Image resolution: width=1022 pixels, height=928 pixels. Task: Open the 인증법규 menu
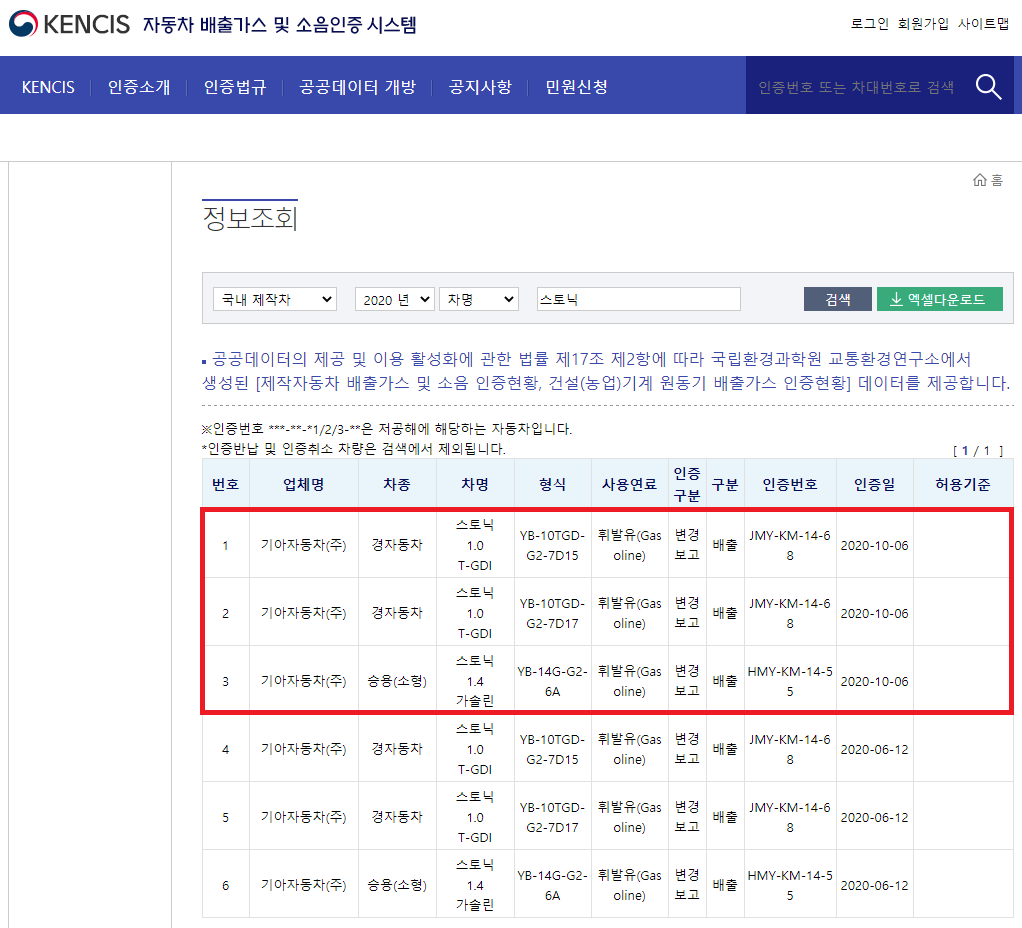235,87
